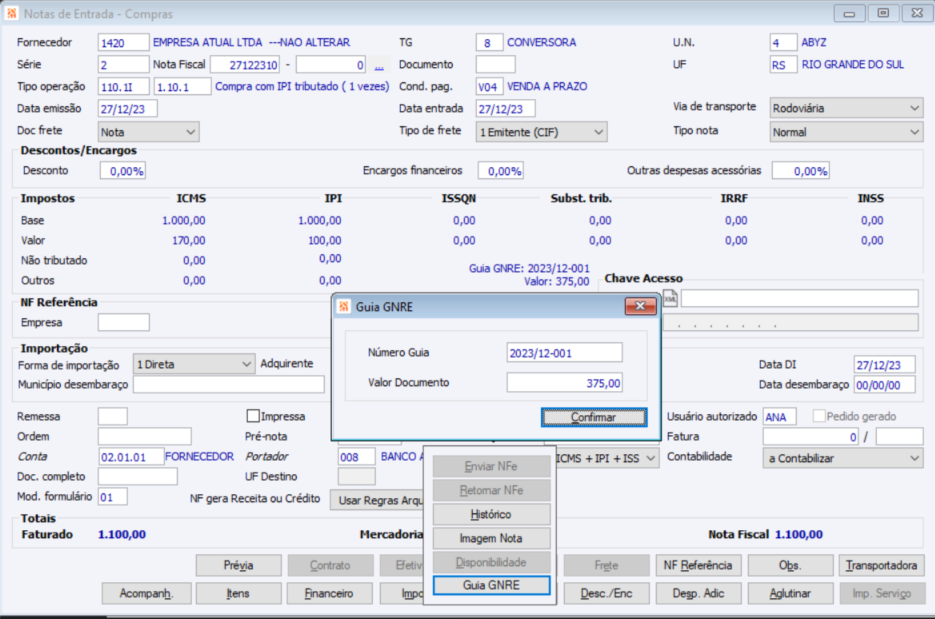Toggle the Pedido gerado checkbox

pos(819,416)
